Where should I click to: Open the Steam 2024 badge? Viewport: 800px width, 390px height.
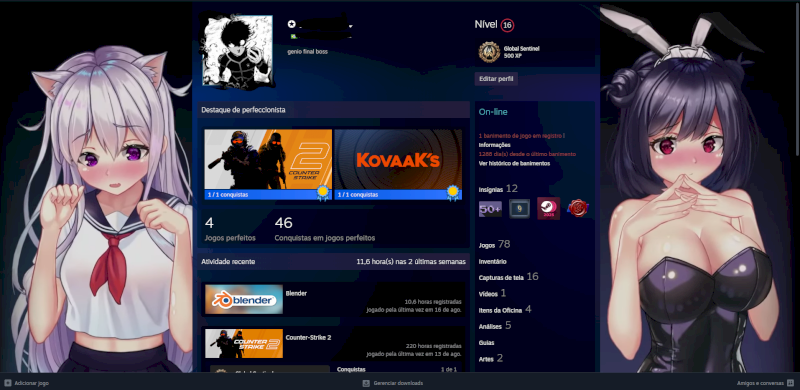548,209
